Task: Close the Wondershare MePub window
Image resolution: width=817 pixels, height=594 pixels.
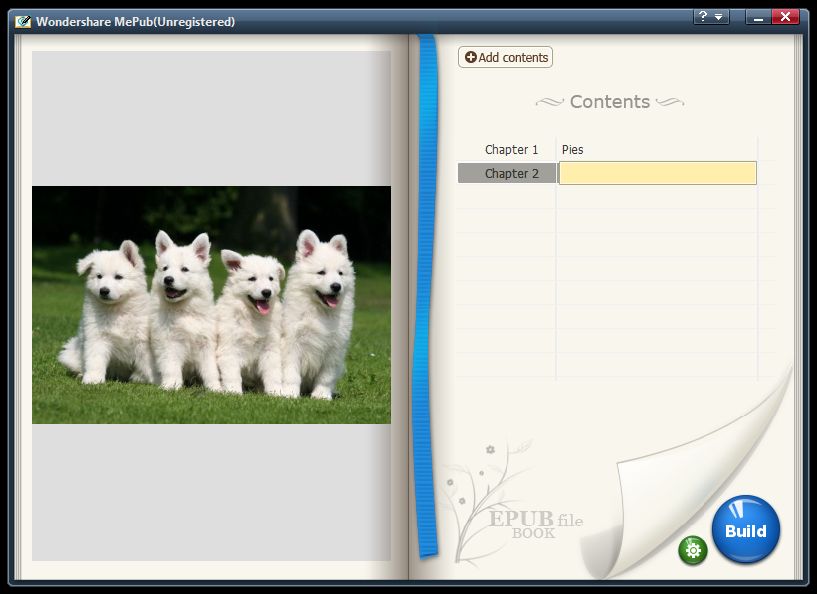Action: (785, 17)
